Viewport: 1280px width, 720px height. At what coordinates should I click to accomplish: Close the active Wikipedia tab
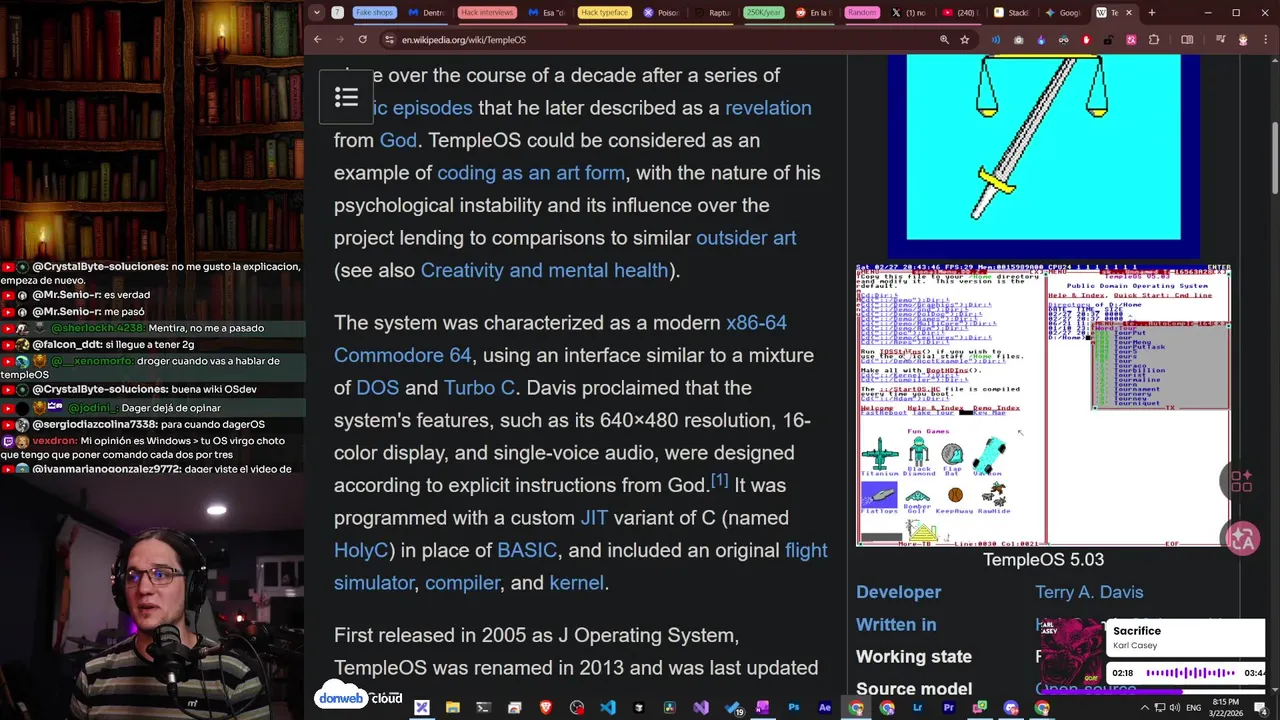(x=1129, y=12)
